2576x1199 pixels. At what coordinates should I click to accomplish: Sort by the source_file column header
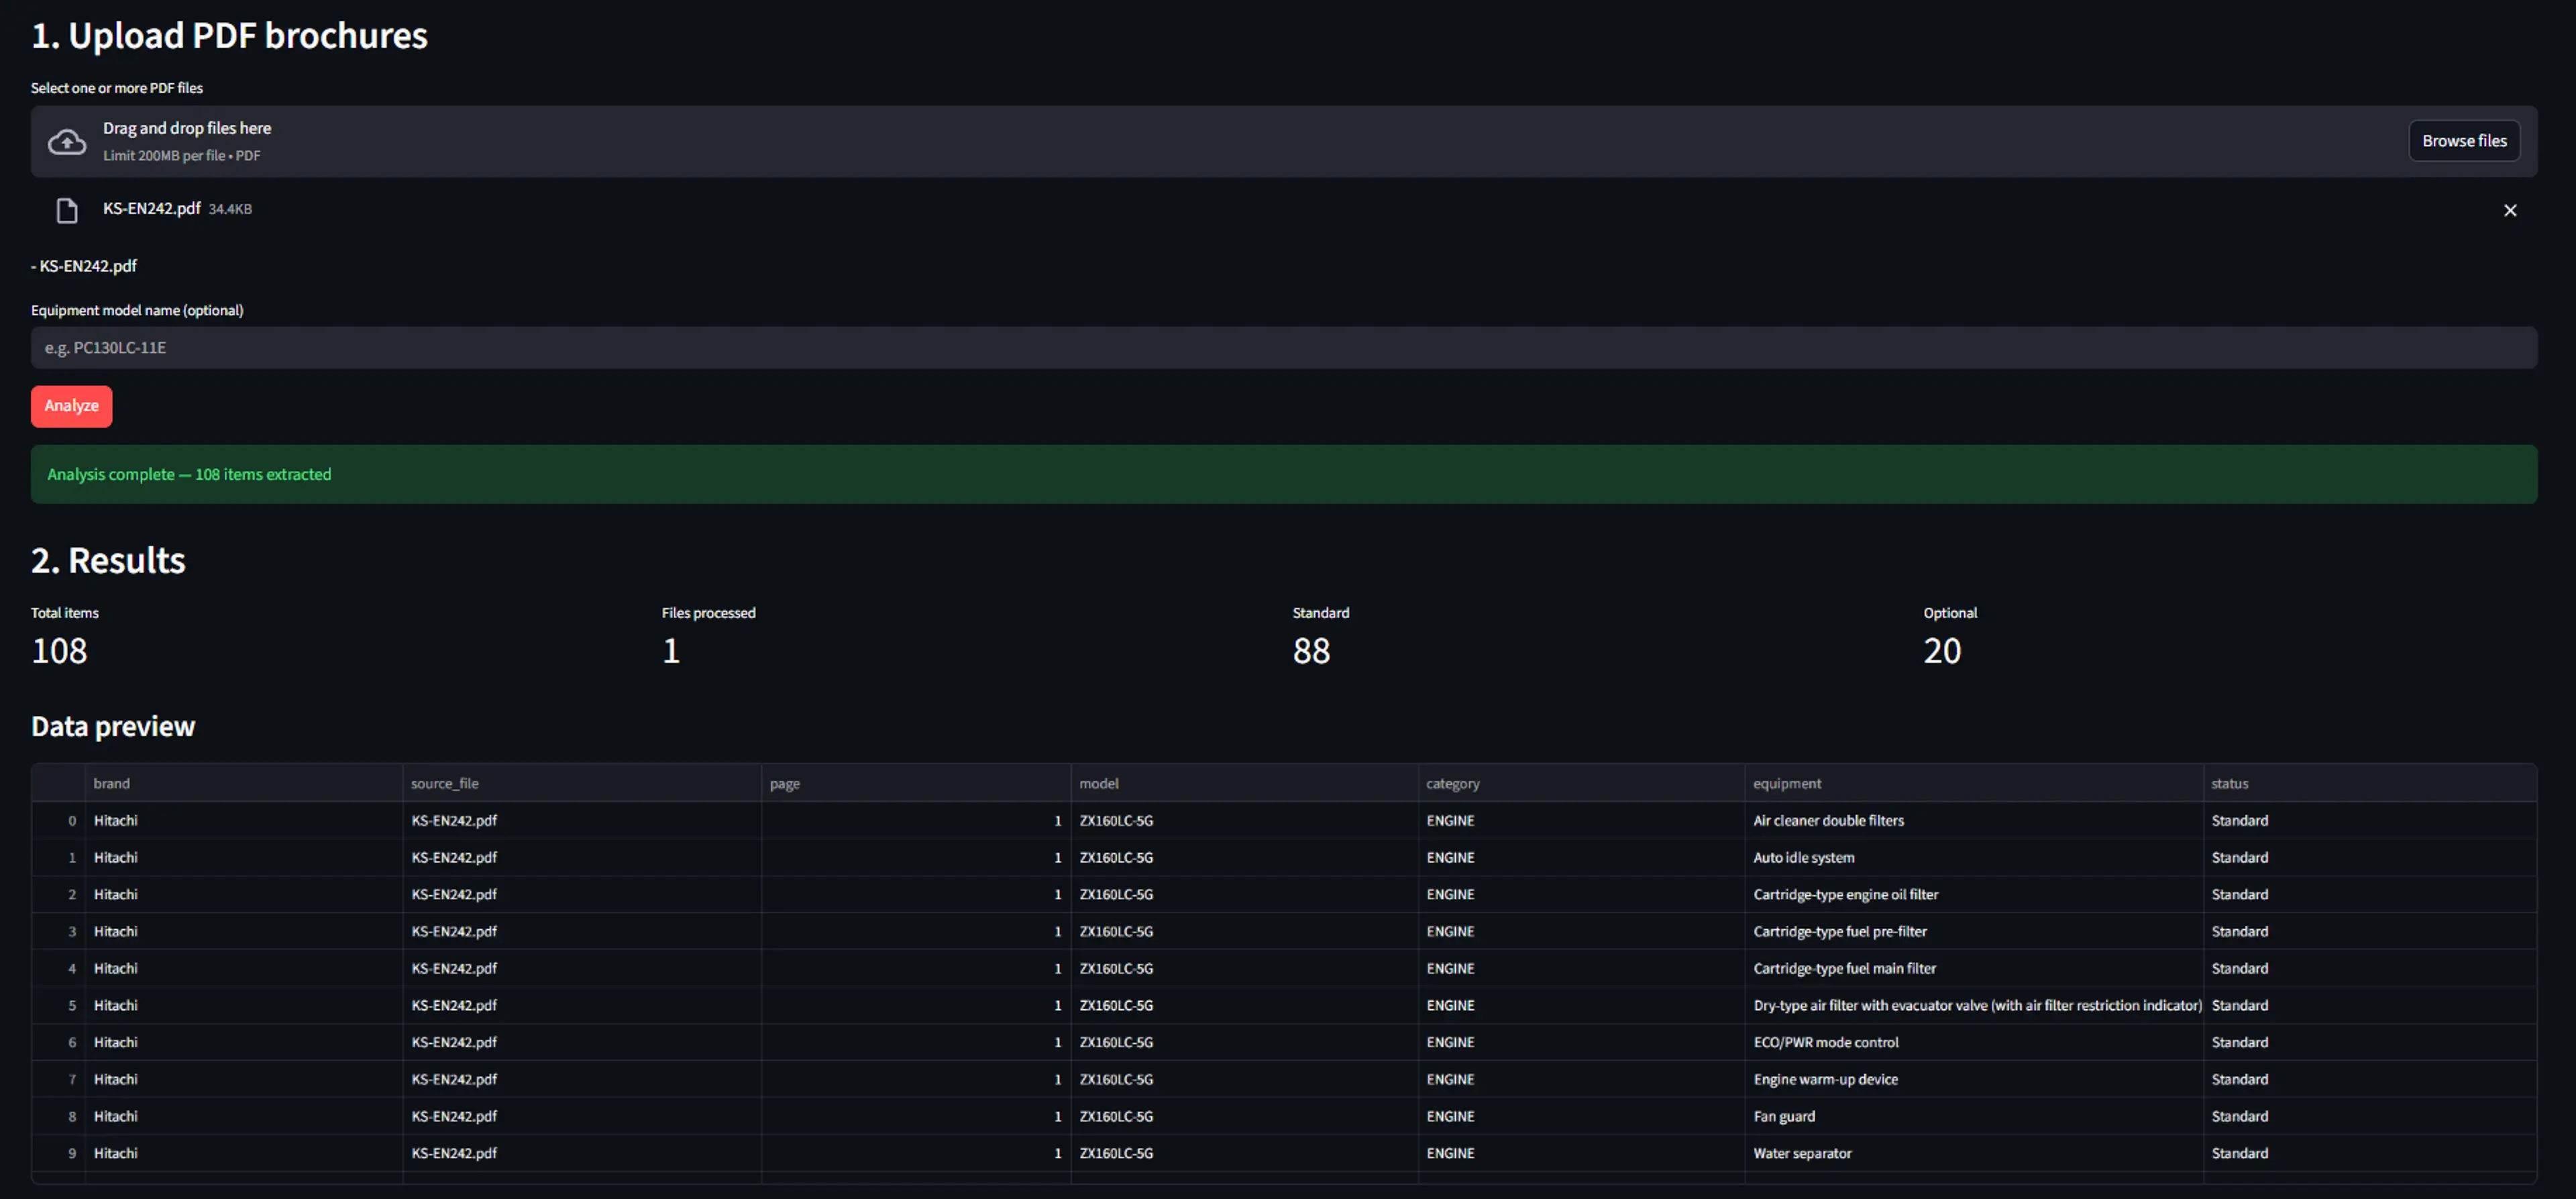click(x=581, y=783)
